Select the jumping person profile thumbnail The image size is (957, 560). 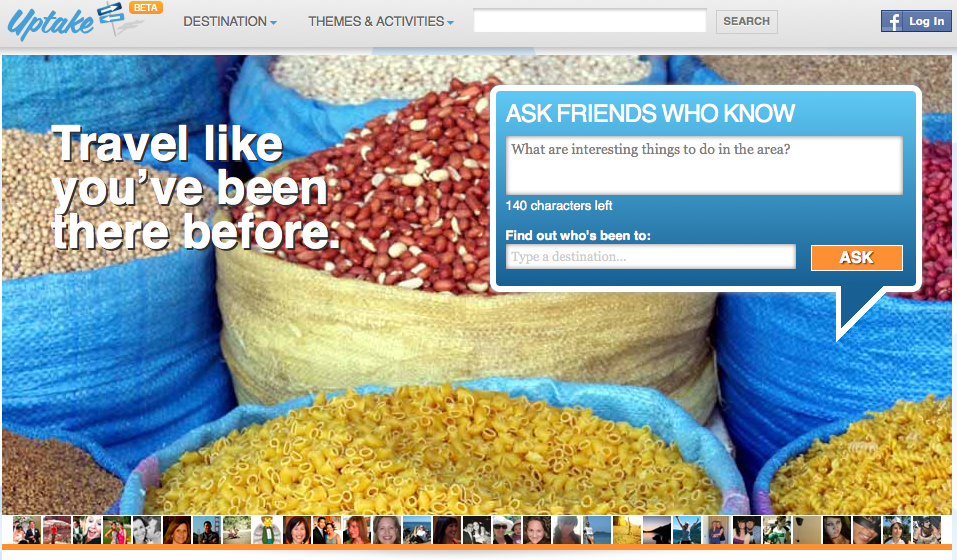point(687,529)
